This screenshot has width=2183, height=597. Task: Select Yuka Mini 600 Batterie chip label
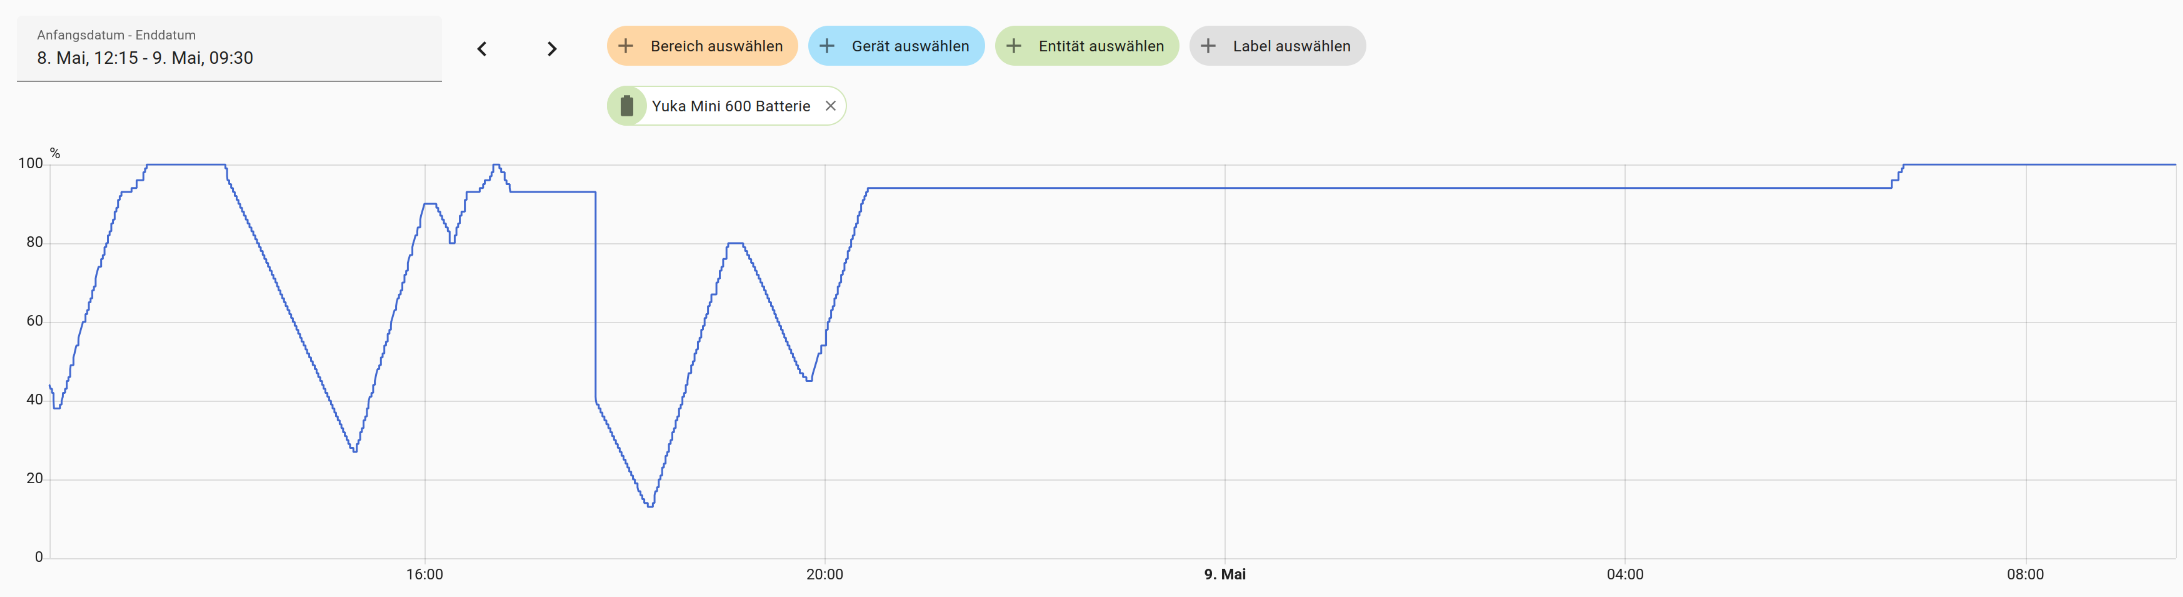(x=731, y=106)
